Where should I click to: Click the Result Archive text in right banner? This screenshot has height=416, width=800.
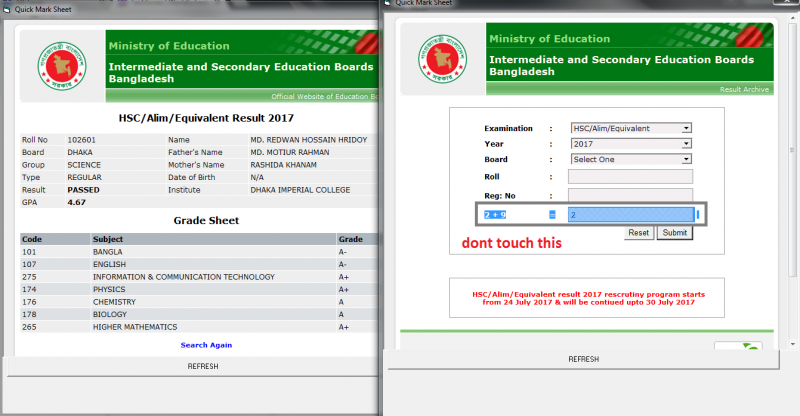tap(744, 89)
